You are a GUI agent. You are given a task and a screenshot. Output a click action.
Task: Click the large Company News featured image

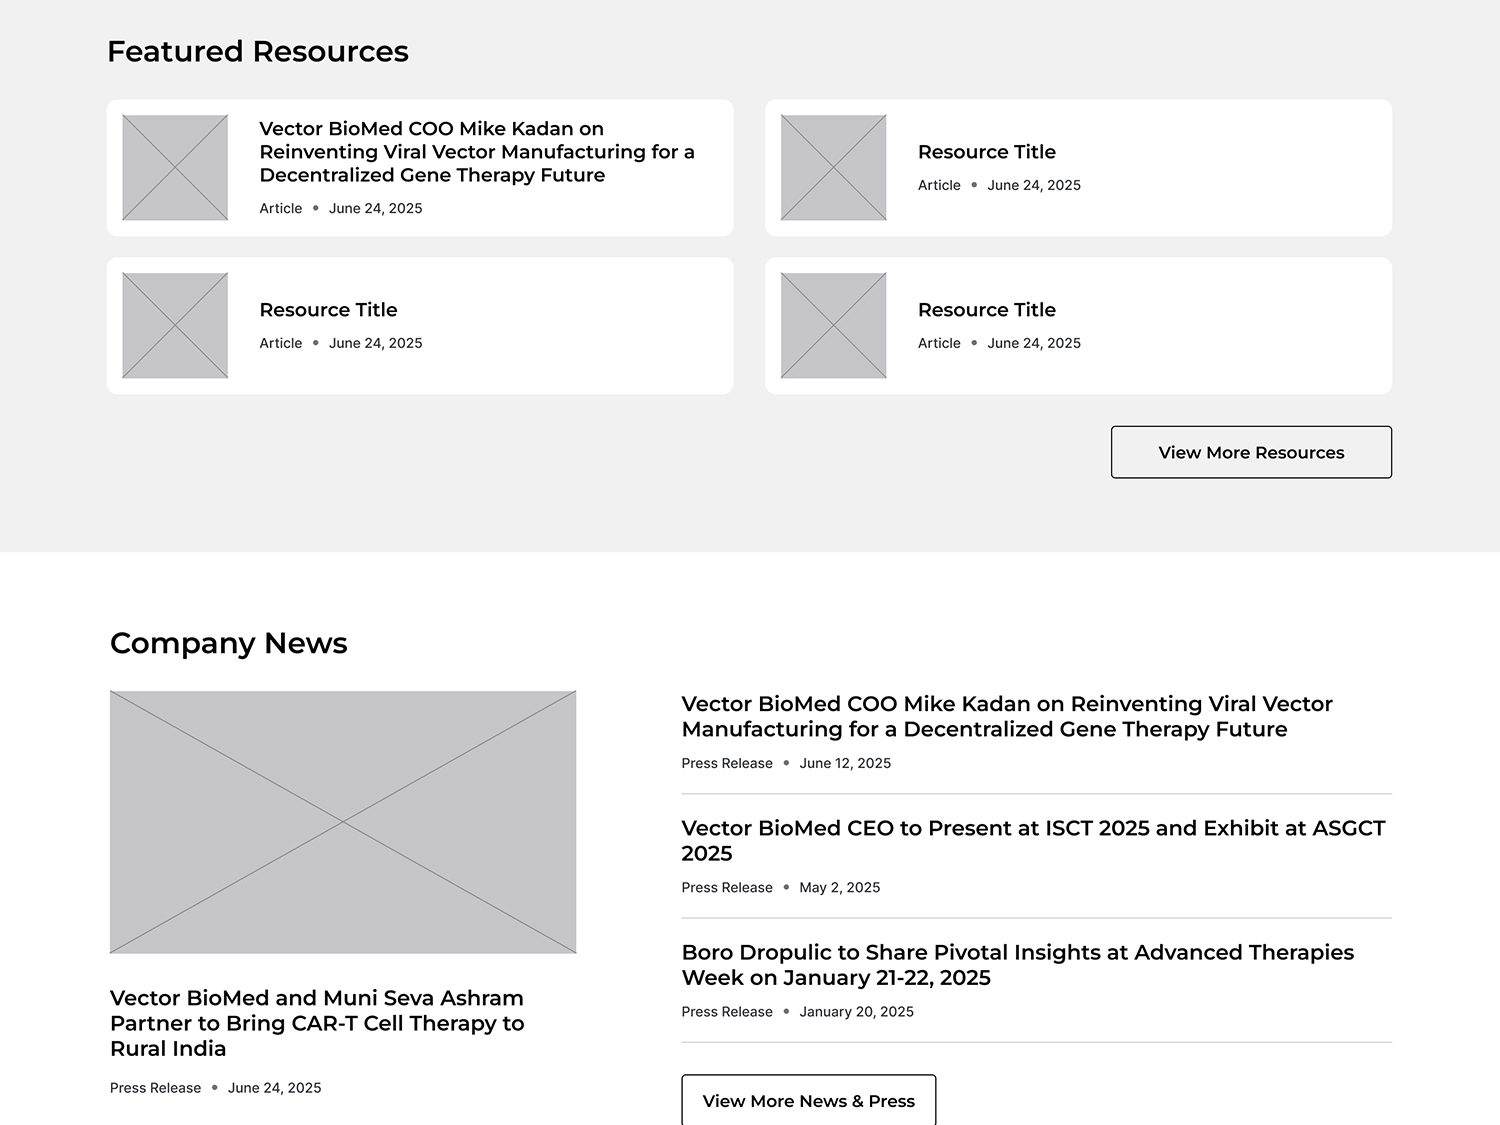pyautogui.click(x=343, y=822)
